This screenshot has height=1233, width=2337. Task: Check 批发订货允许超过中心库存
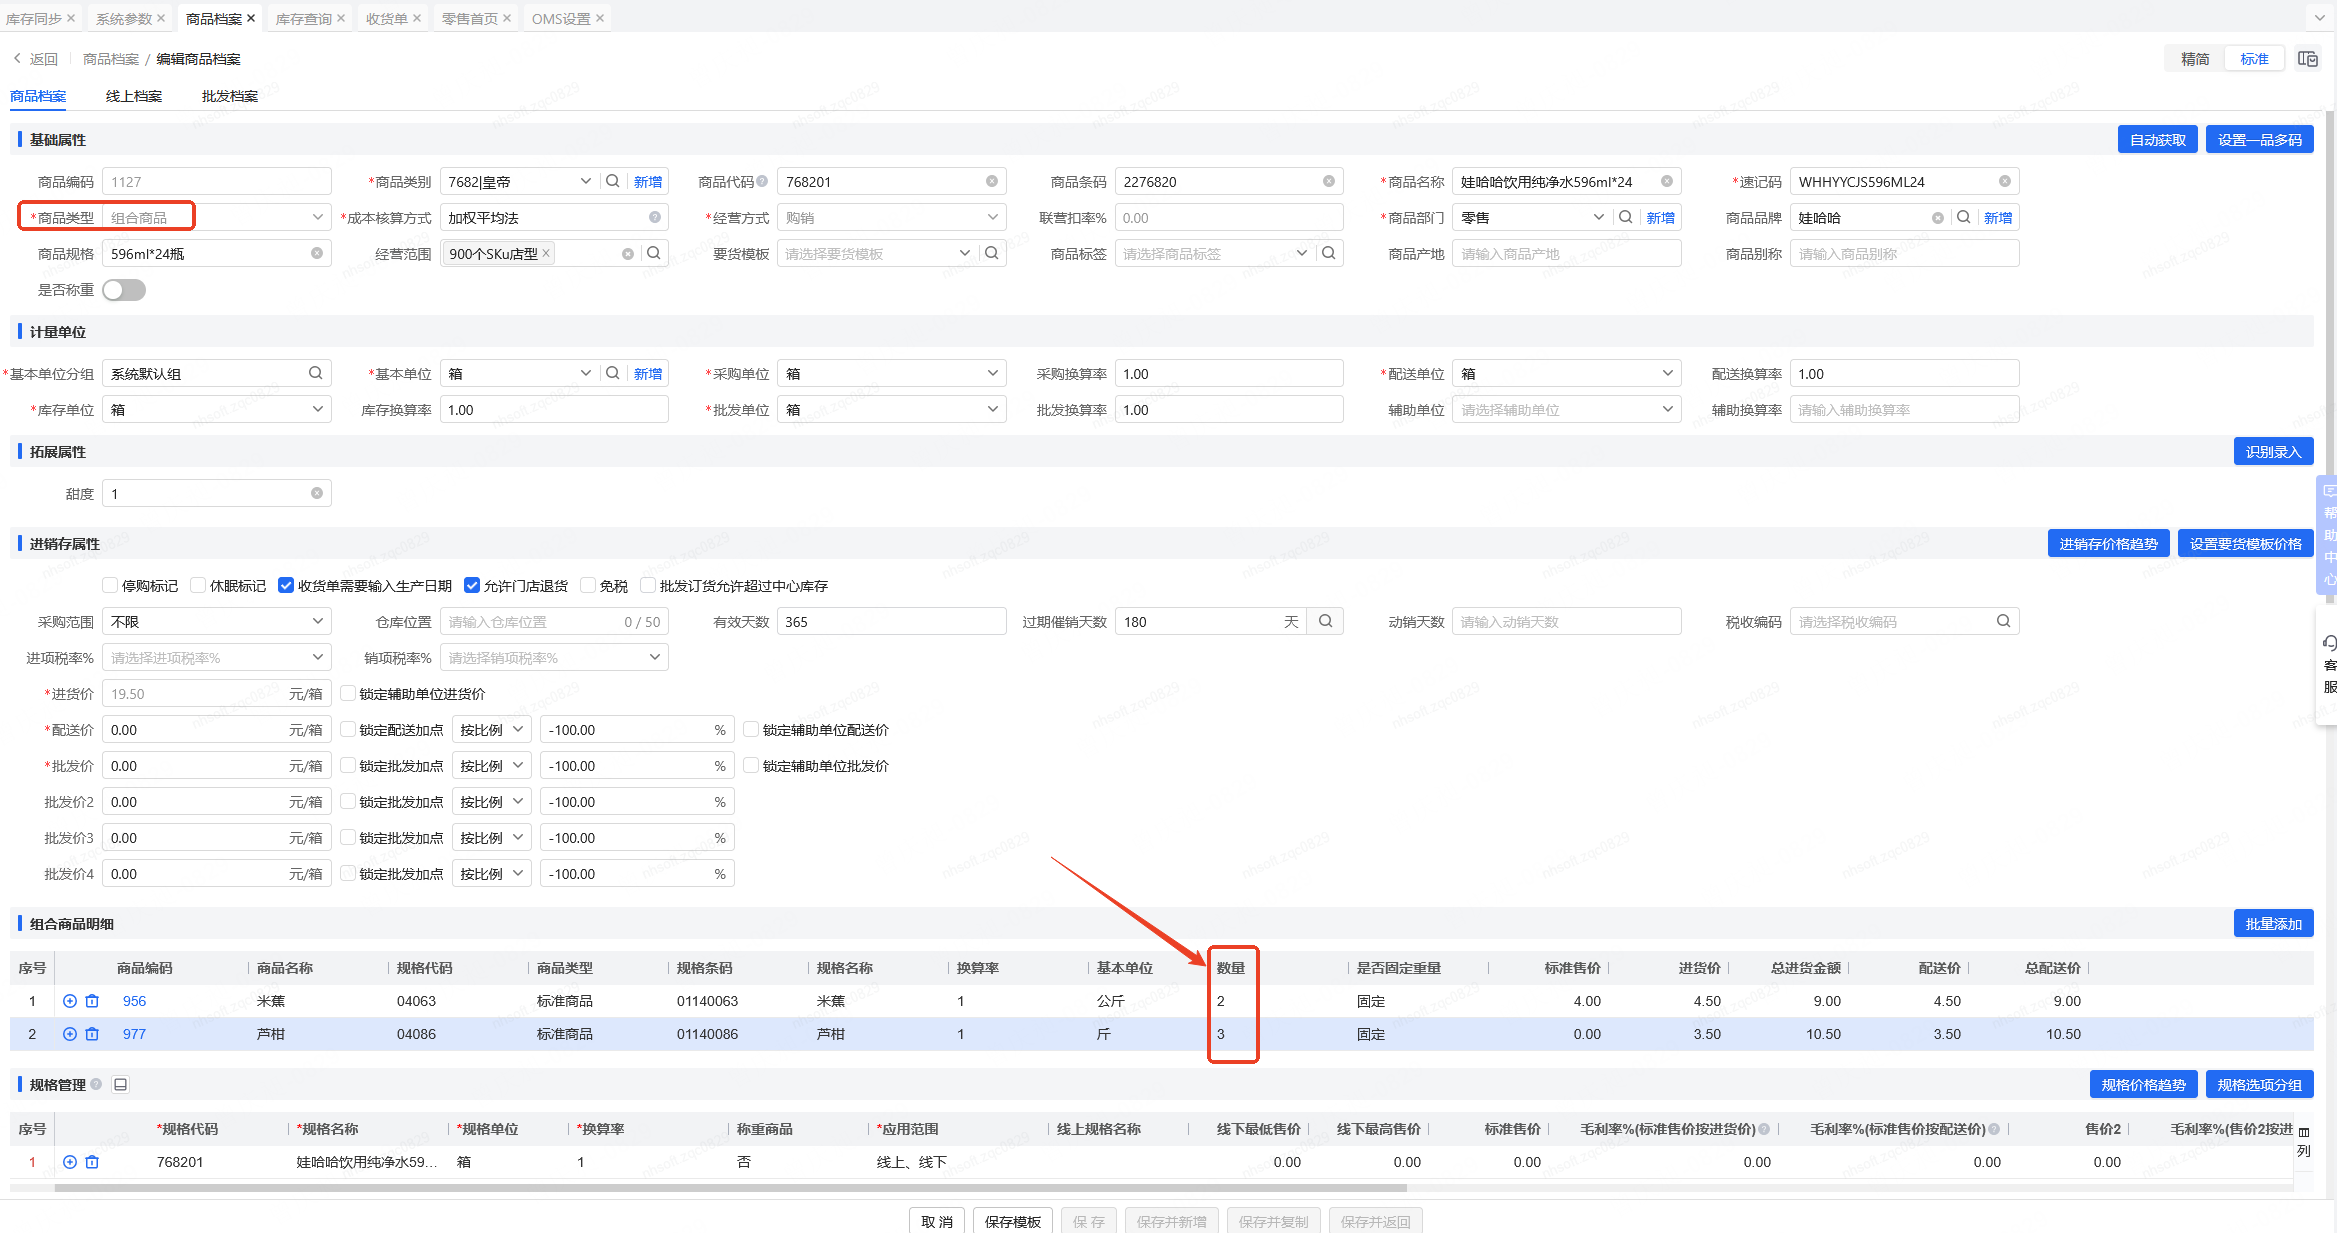tap(648, 586)
